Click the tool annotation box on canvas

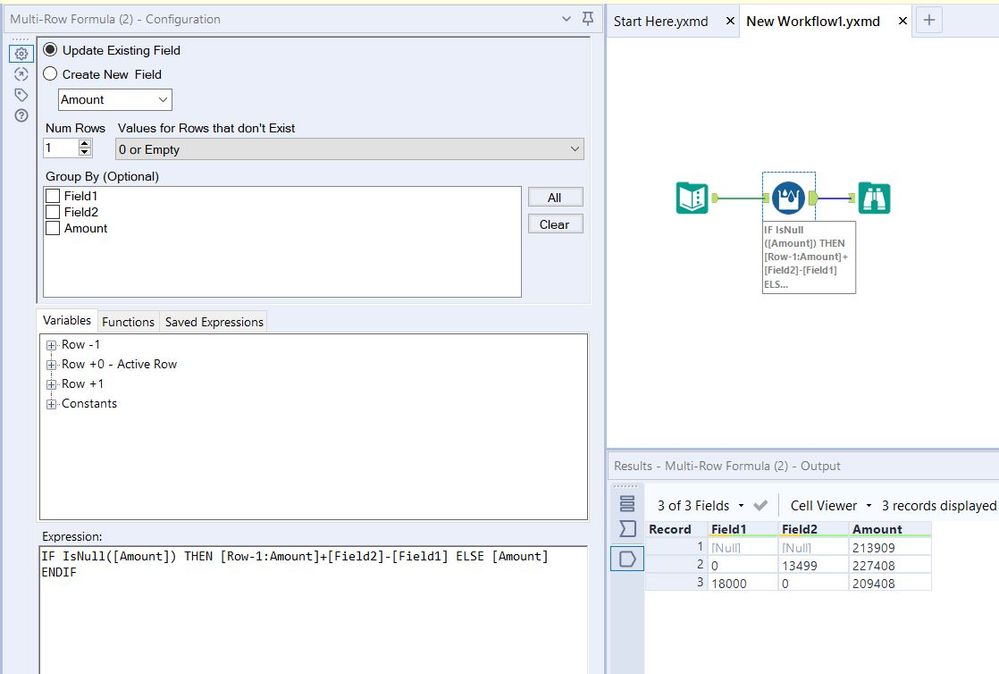(x=809, y=257)
